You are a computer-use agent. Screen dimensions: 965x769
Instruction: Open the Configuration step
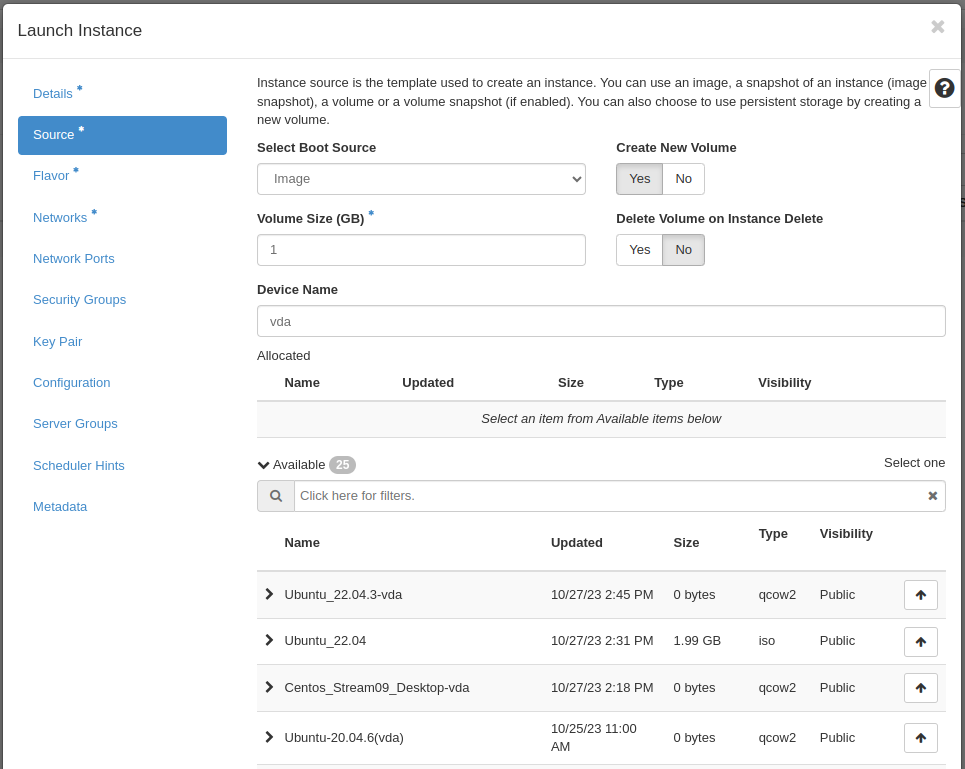[x=71, y=383]
